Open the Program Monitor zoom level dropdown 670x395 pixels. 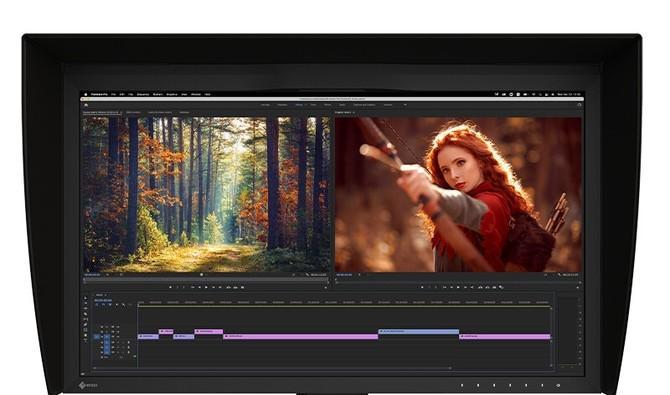359,274
